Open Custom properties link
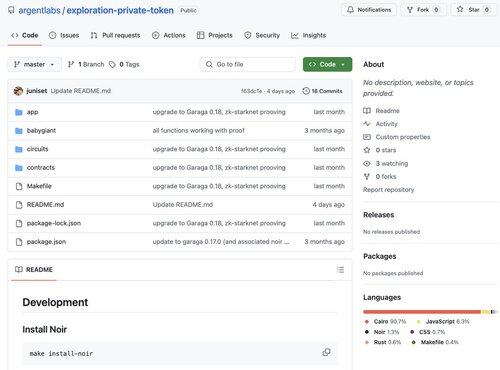 click(x=397, y=137)
